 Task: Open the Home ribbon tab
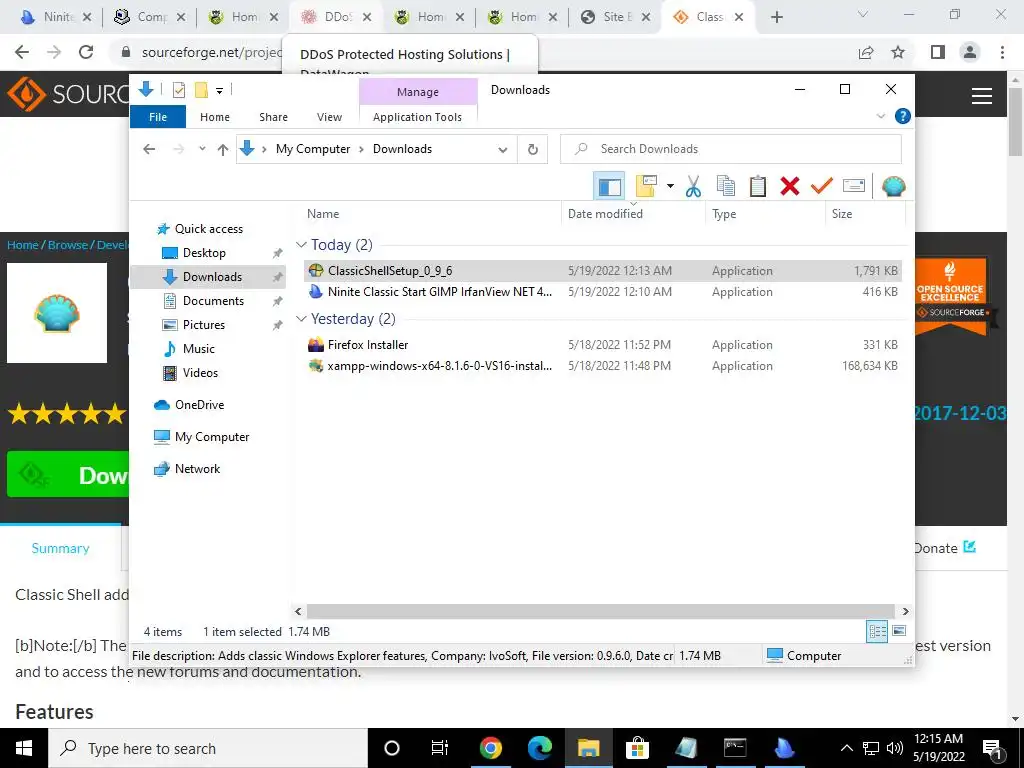click(x=215, y=117)
